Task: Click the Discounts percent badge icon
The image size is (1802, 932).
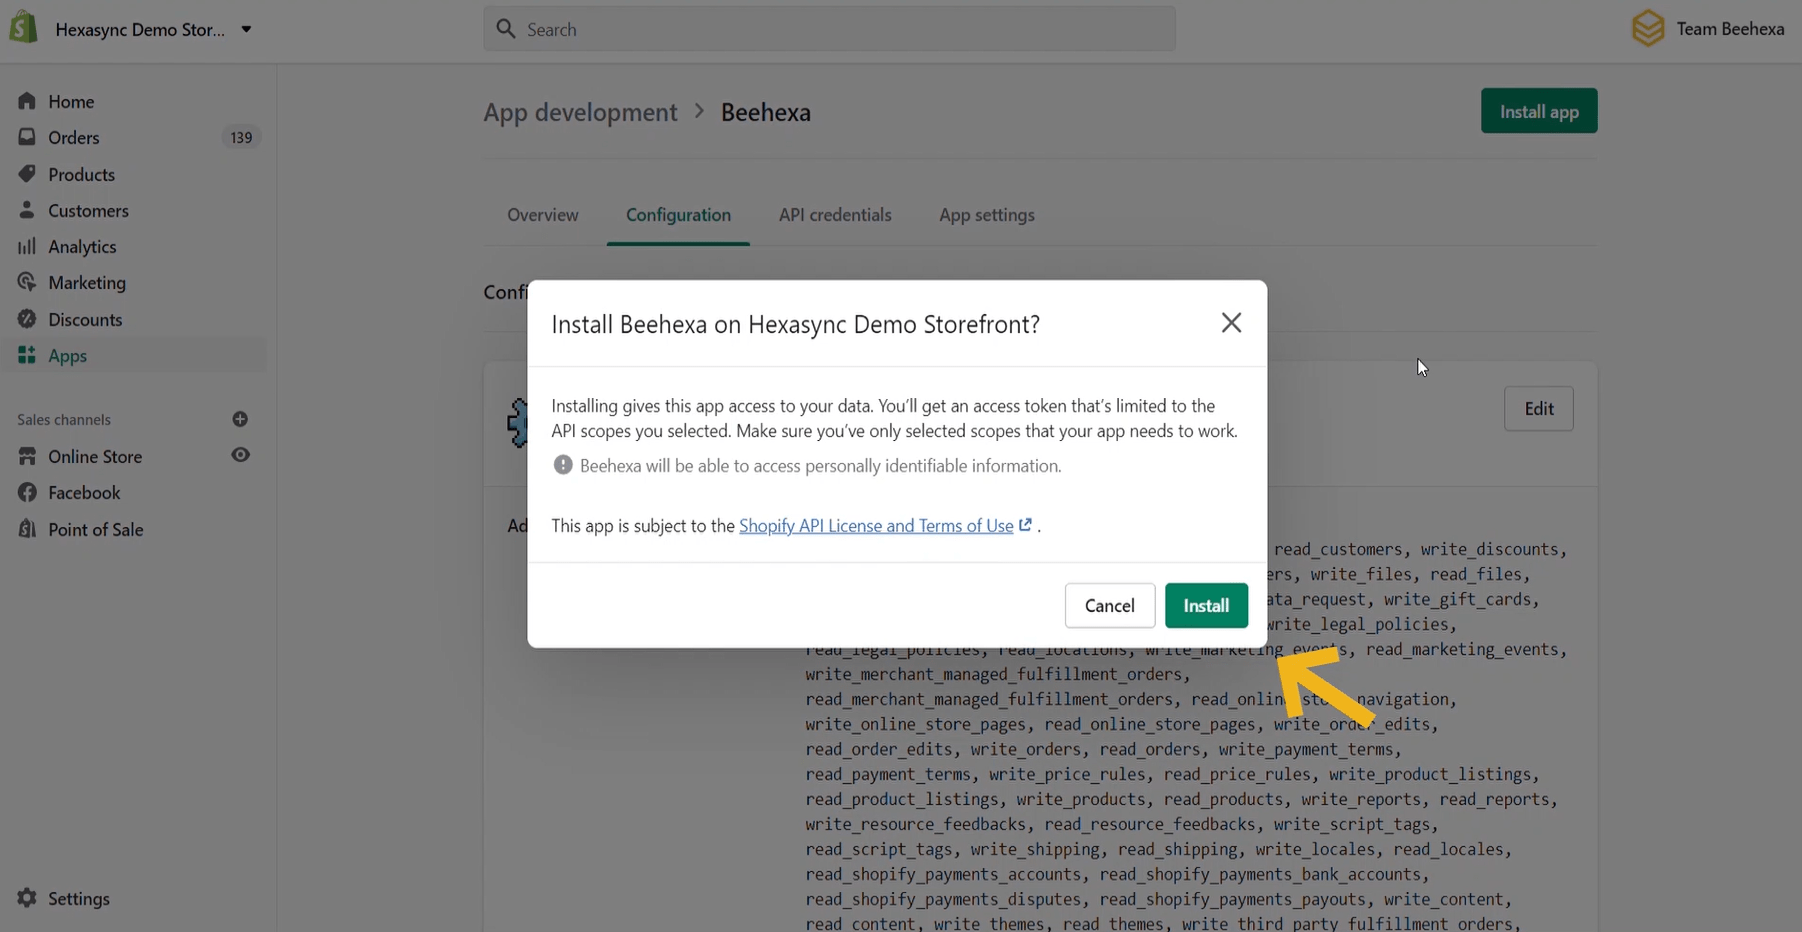Action: [x=27, y=319]
